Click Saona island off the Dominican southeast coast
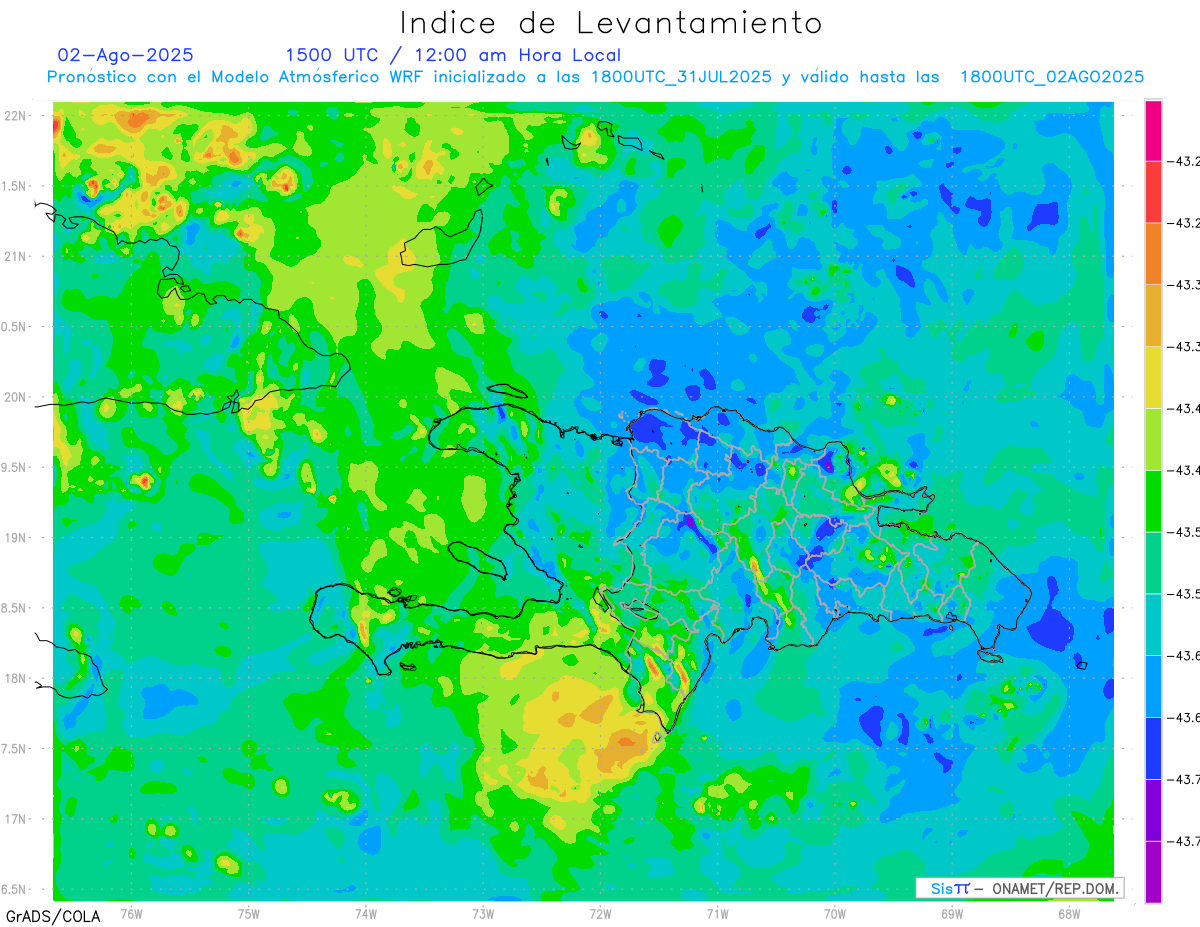 [x=990, y=655]
